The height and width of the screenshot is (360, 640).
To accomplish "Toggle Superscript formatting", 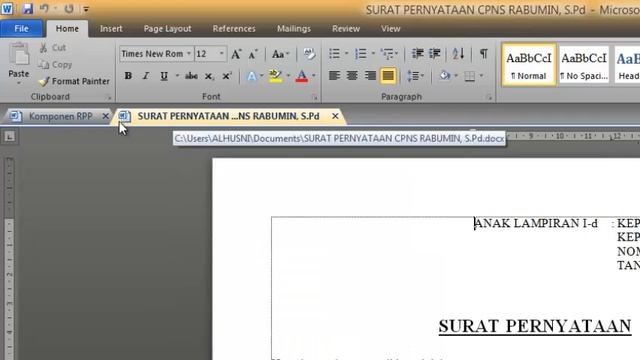I will pos(227,76).
